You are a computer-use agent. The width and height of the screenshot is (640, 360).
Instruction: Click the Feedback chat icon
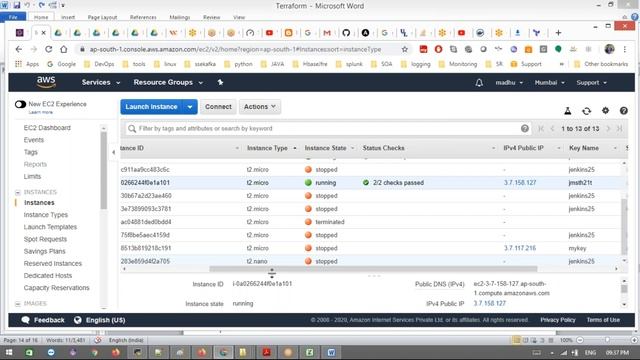(x=25, y=320)
